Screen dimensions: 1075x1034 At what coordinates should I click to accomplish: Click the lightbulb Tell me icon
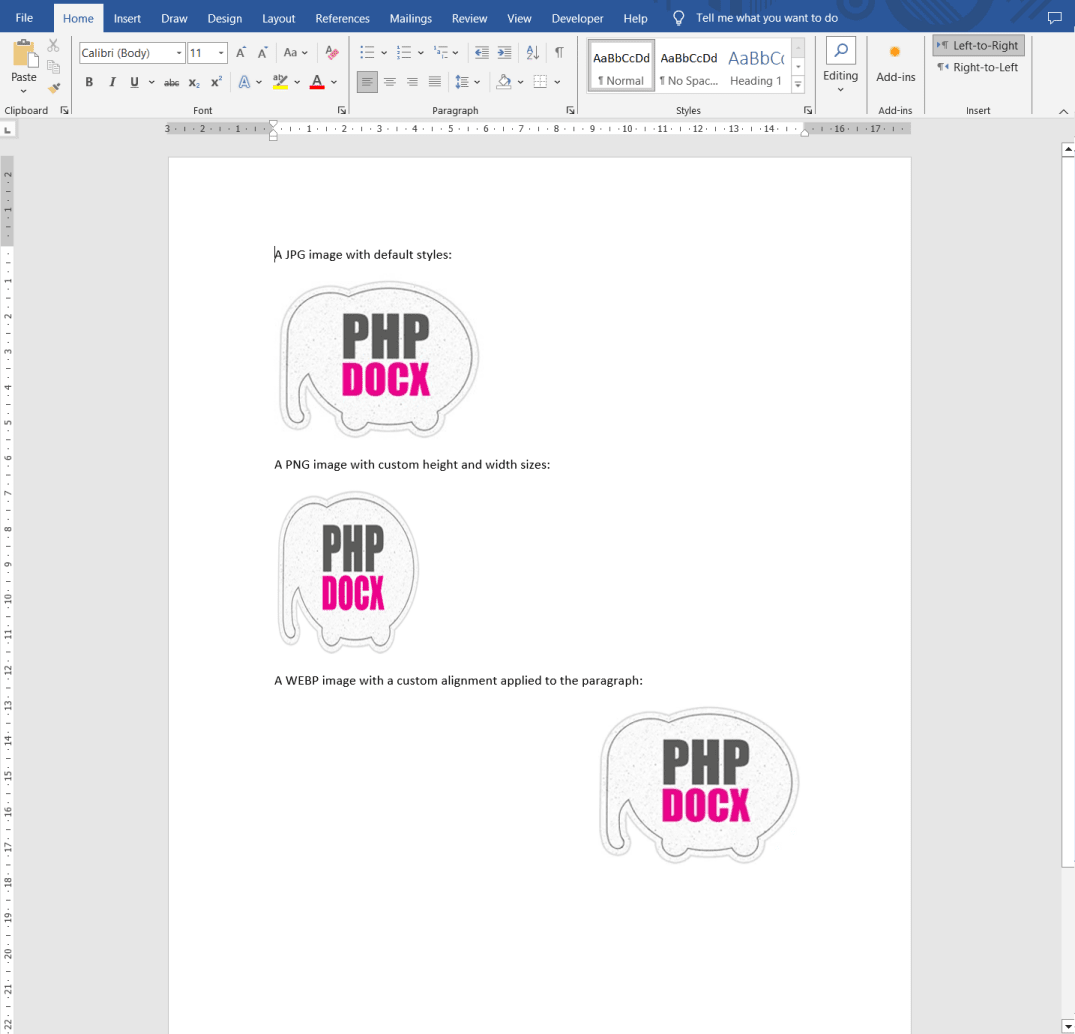click(x=678, y=18)
